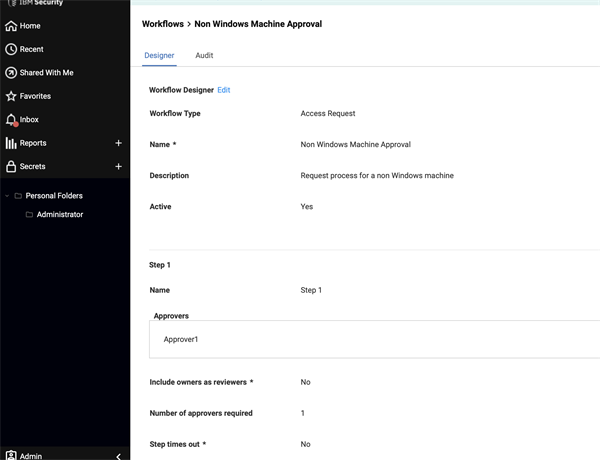Expand Reports with the plus button
This screenshot has width=600, height=460.
point(119,143)
